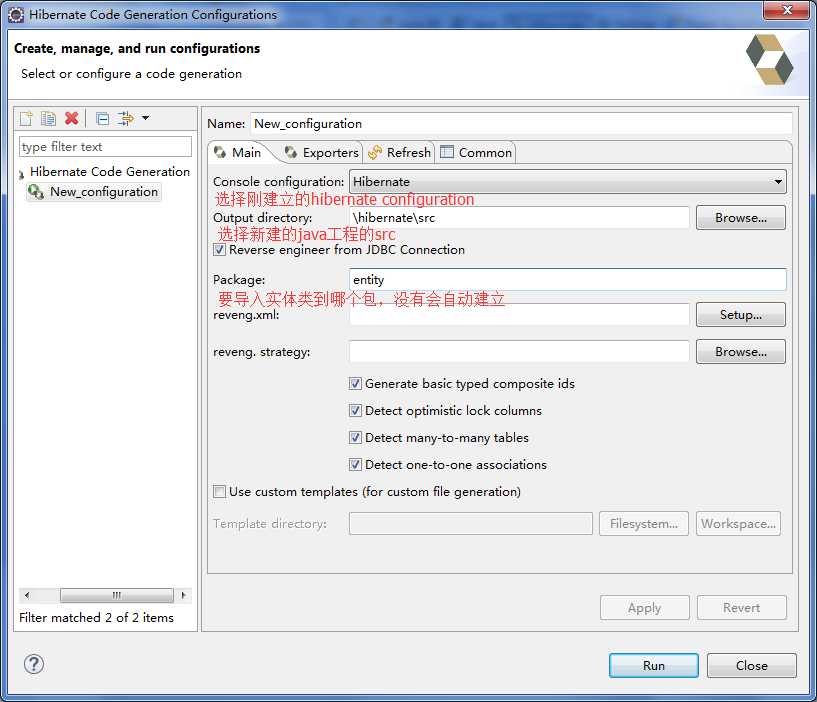Click the Duplicate configuration icon
Screen dimensions: 817x702
(48, 118)
